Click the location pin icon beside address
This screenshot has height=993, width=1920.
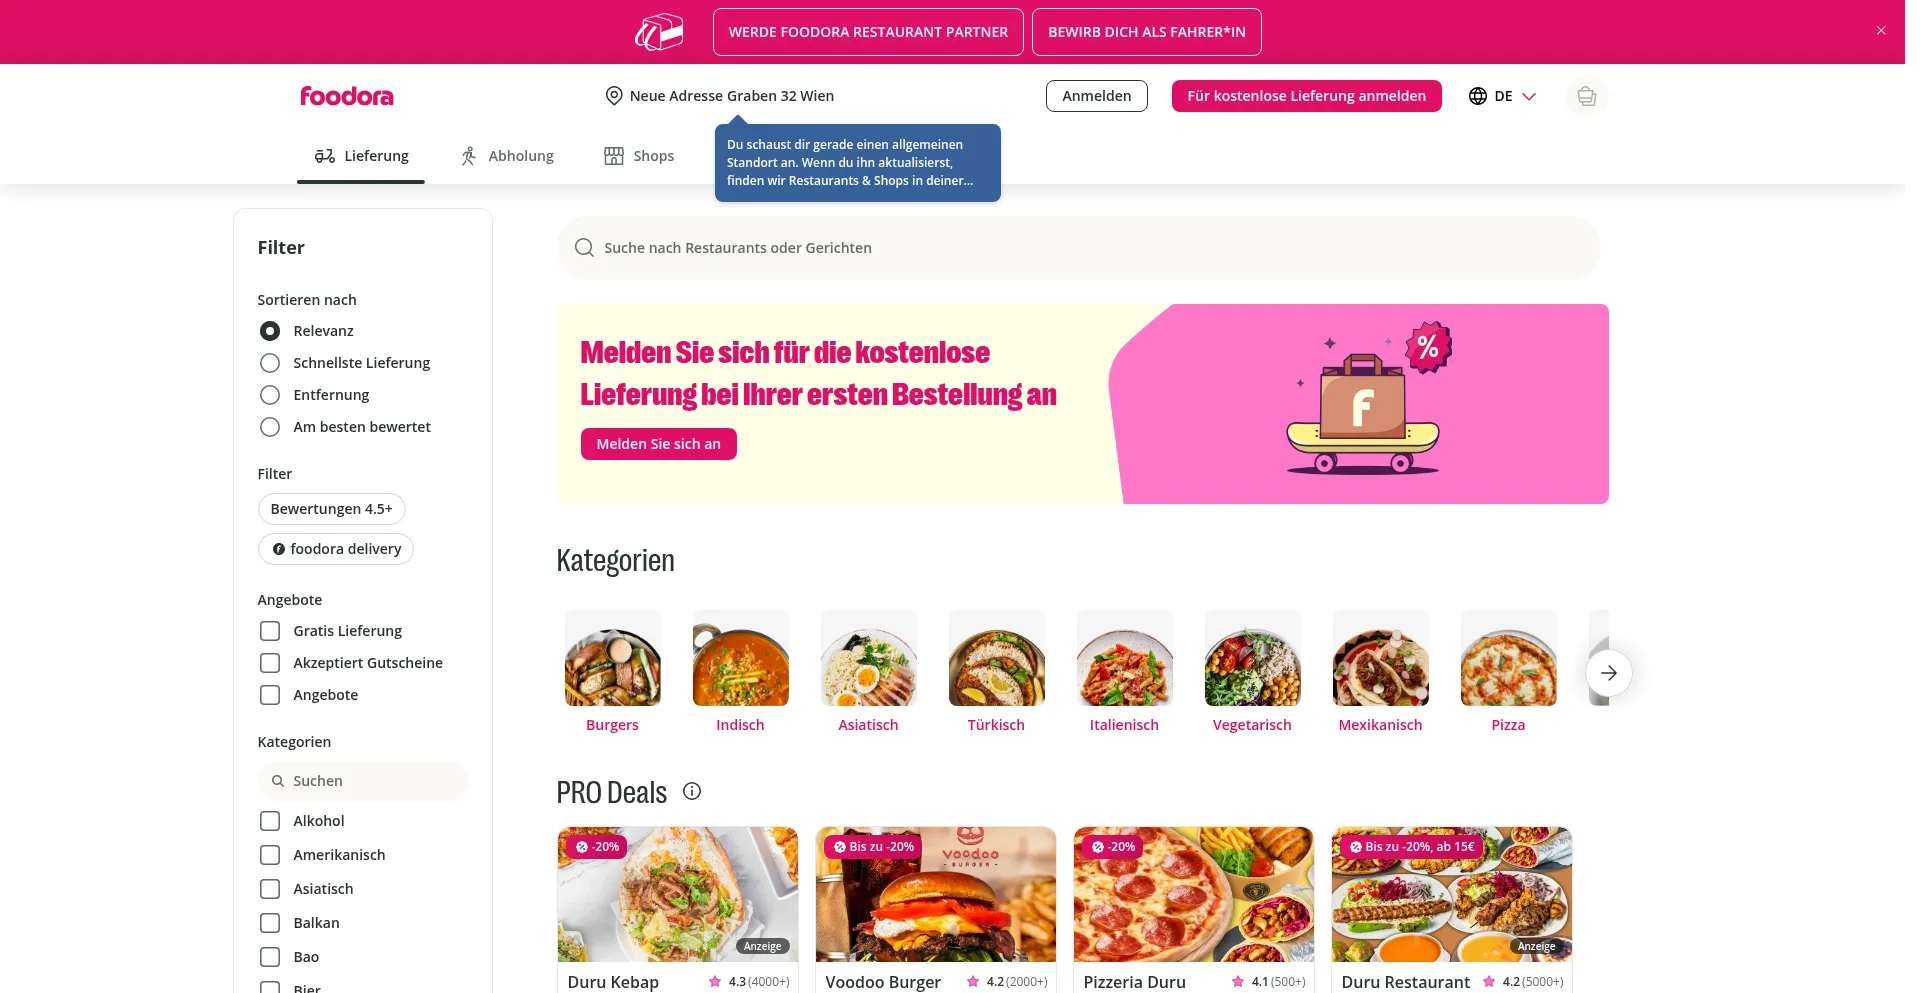click(614, 96)
